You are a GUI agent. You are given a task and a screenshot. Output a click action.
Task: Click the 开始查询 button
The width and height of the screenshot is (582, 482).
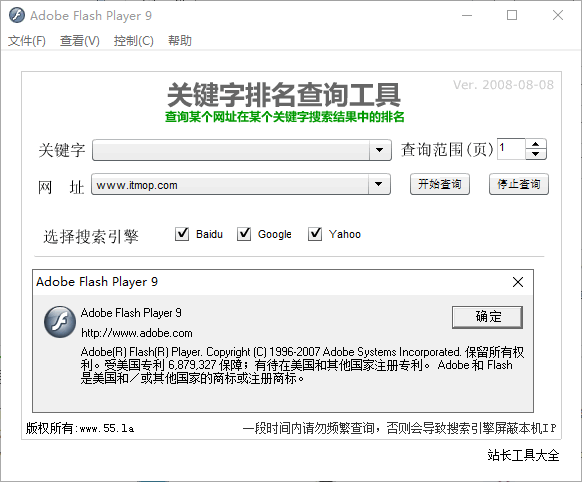(x=440, y=184)
